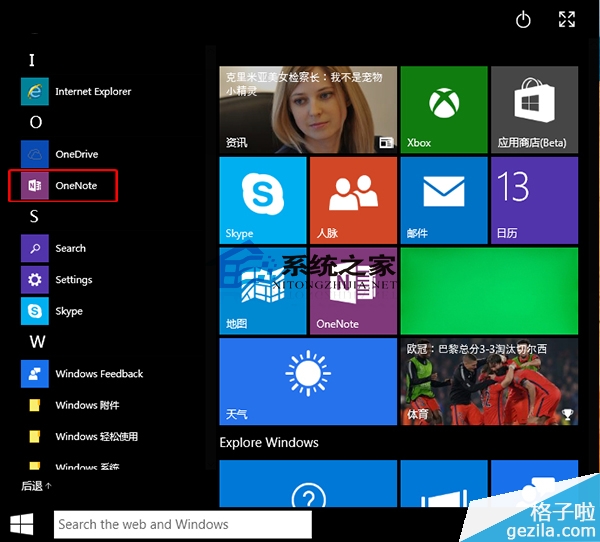
Task: Open the 地图 maps tile
Action: (x=263, y=291)
